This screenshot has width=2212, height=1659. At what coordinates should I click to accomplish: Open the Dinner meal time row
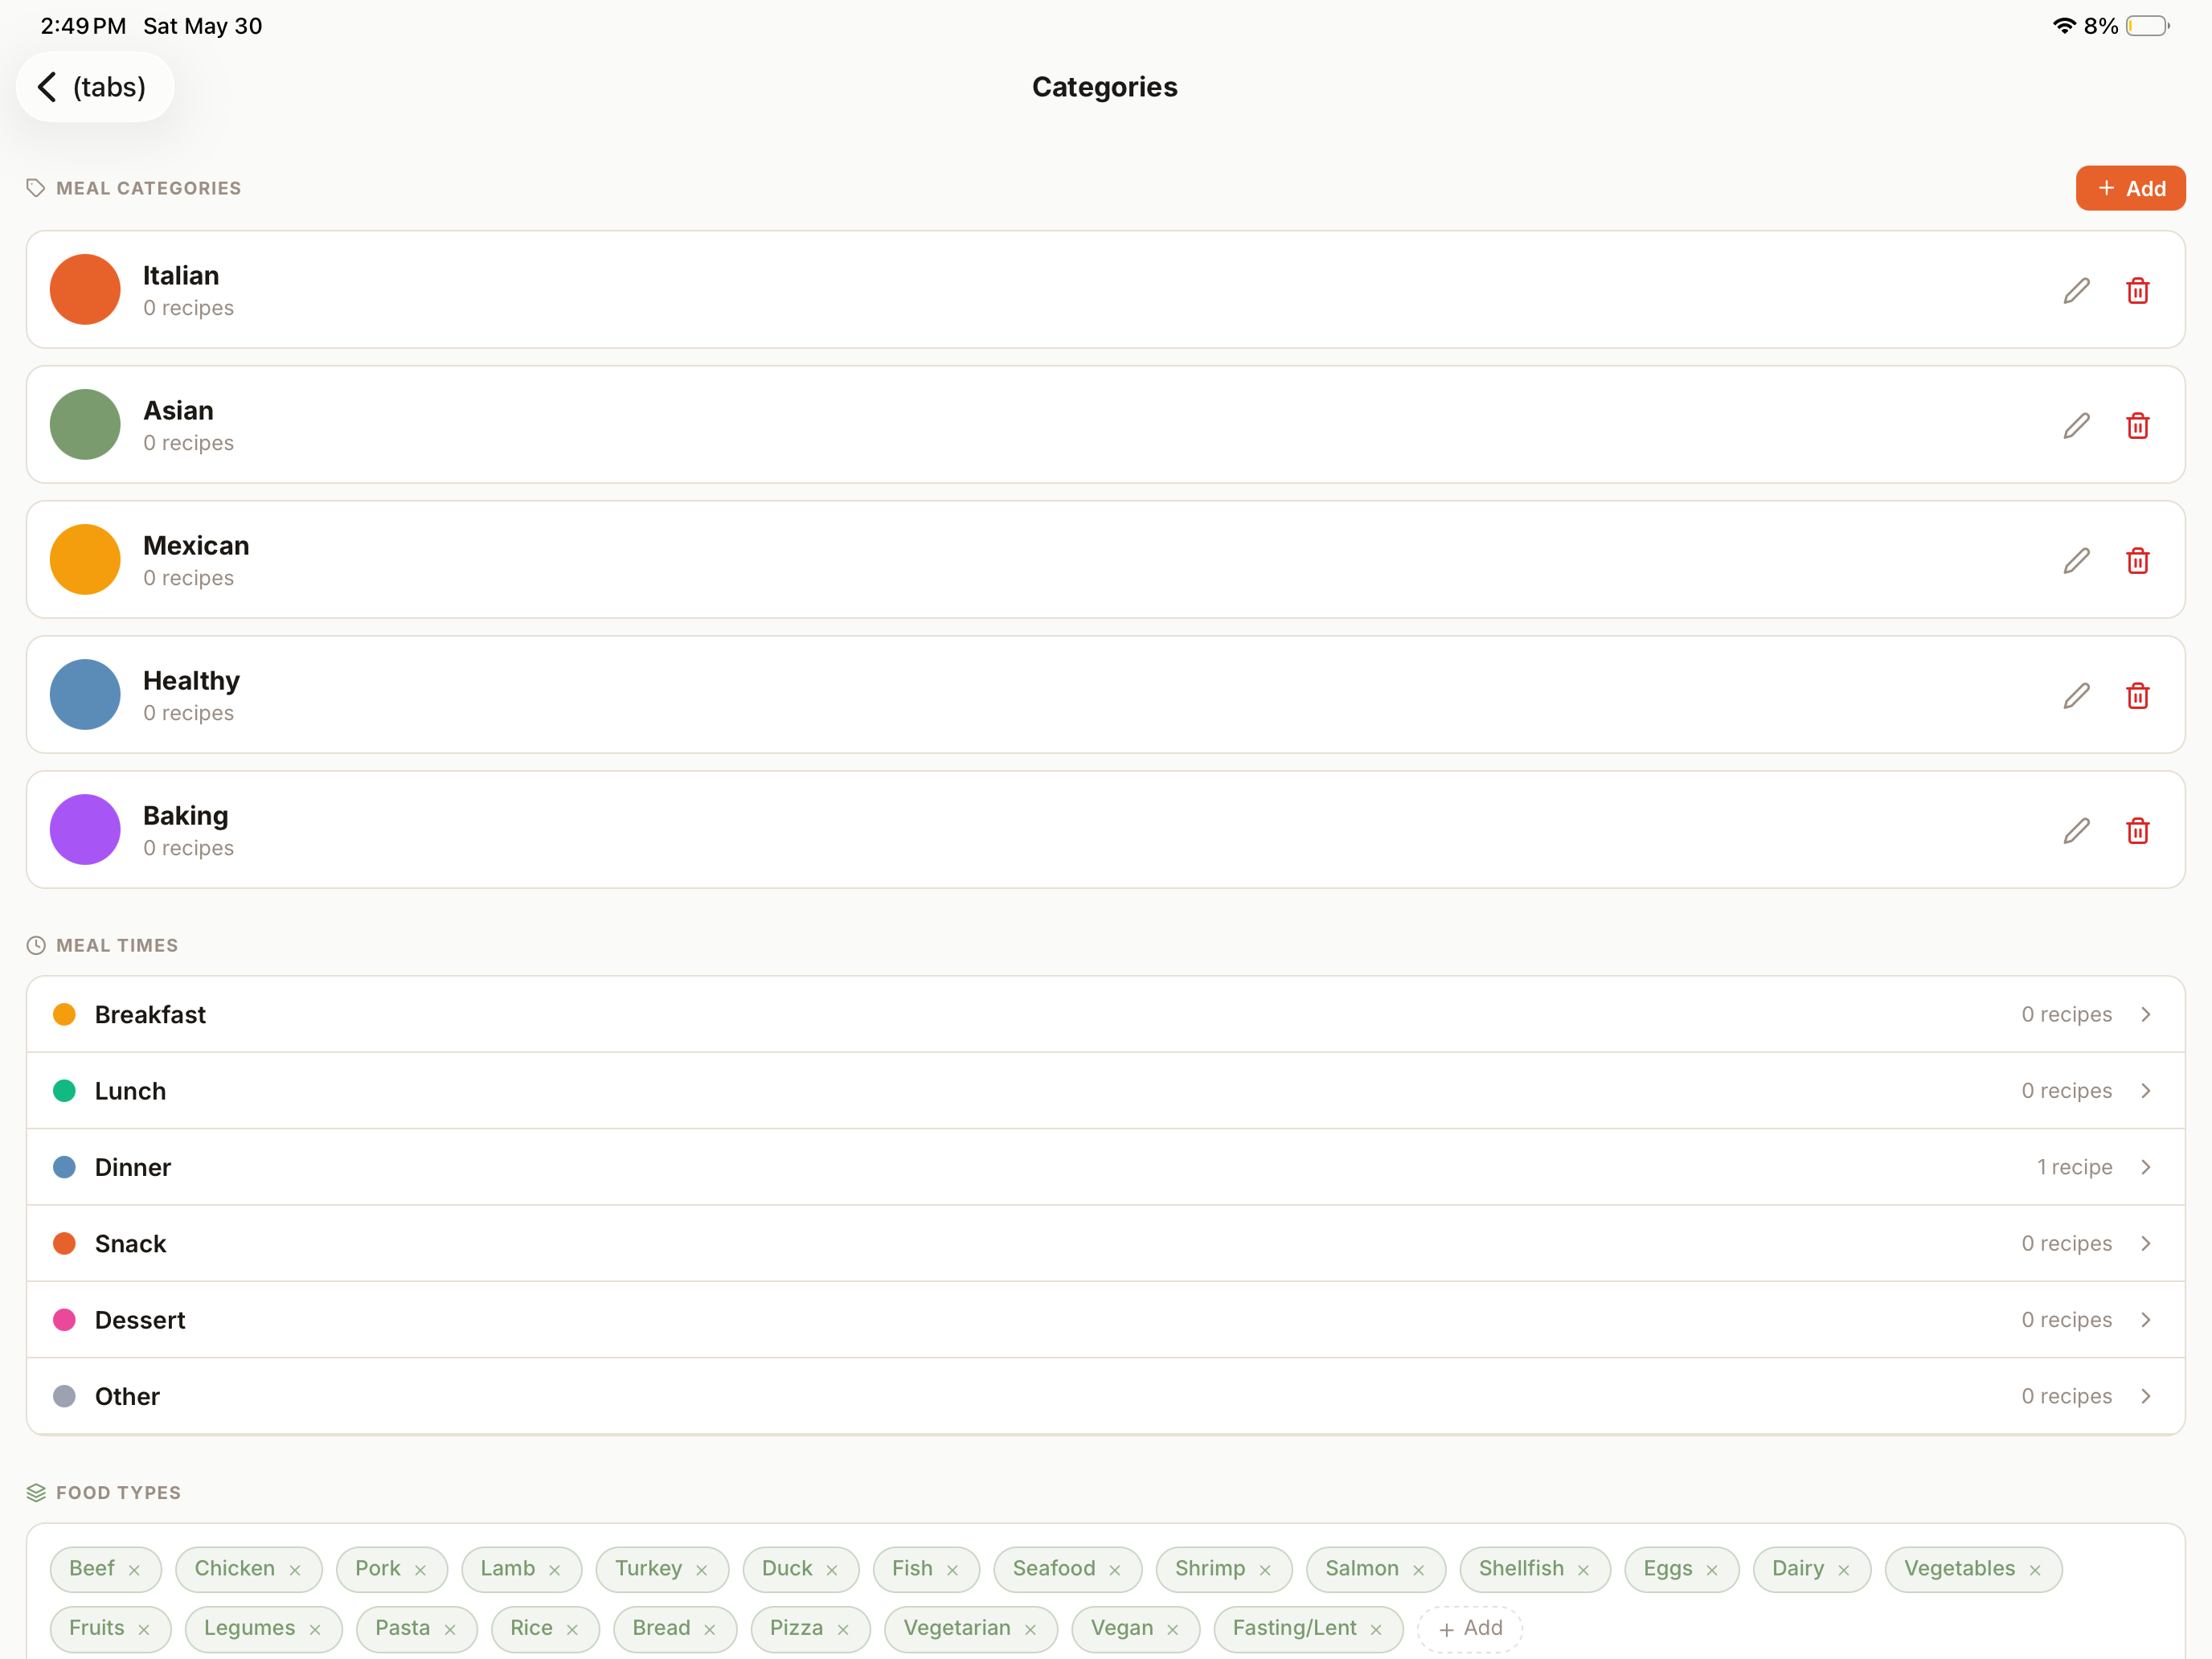point(1105,1167)
